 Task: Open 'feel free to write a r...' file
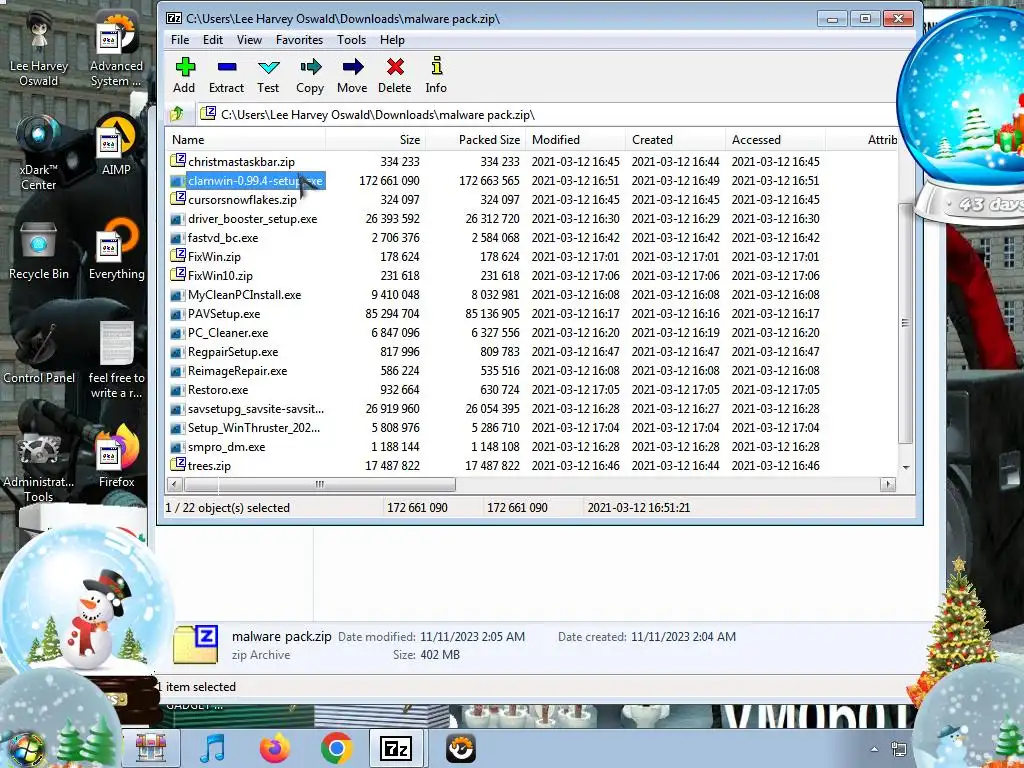(116, 360)
